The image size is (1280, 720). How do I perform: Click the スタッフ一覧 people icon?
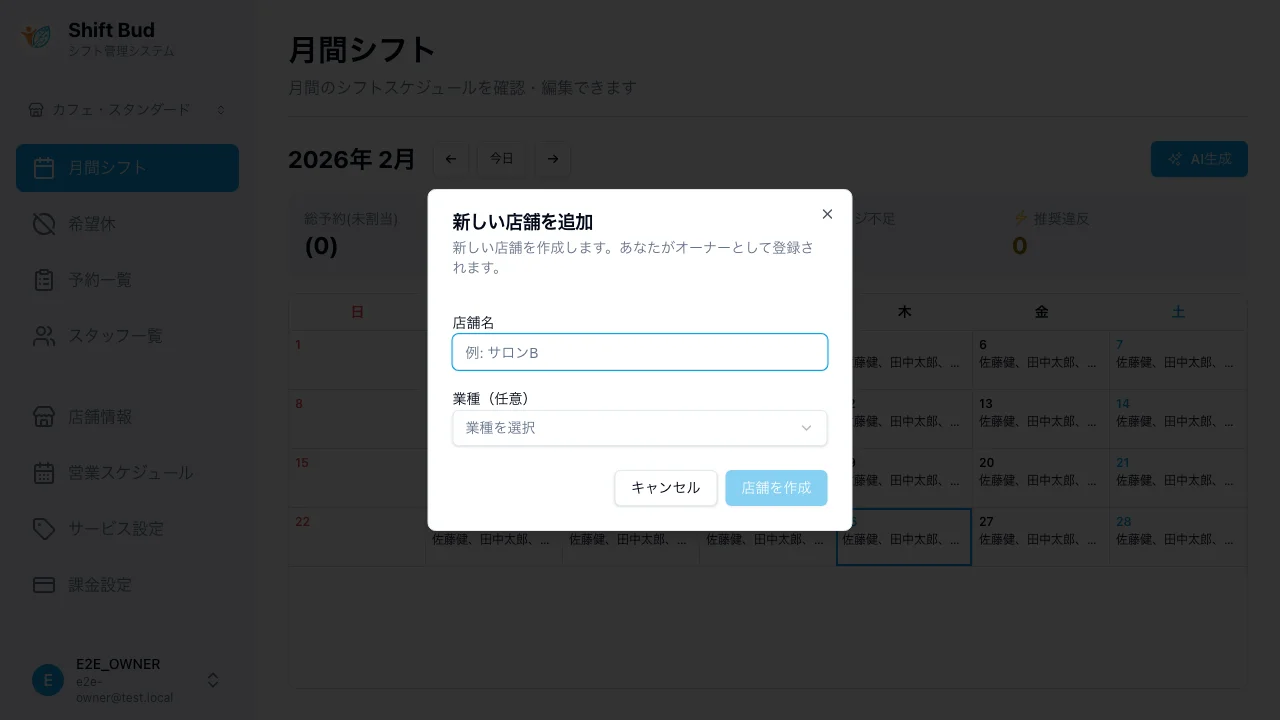44,336
